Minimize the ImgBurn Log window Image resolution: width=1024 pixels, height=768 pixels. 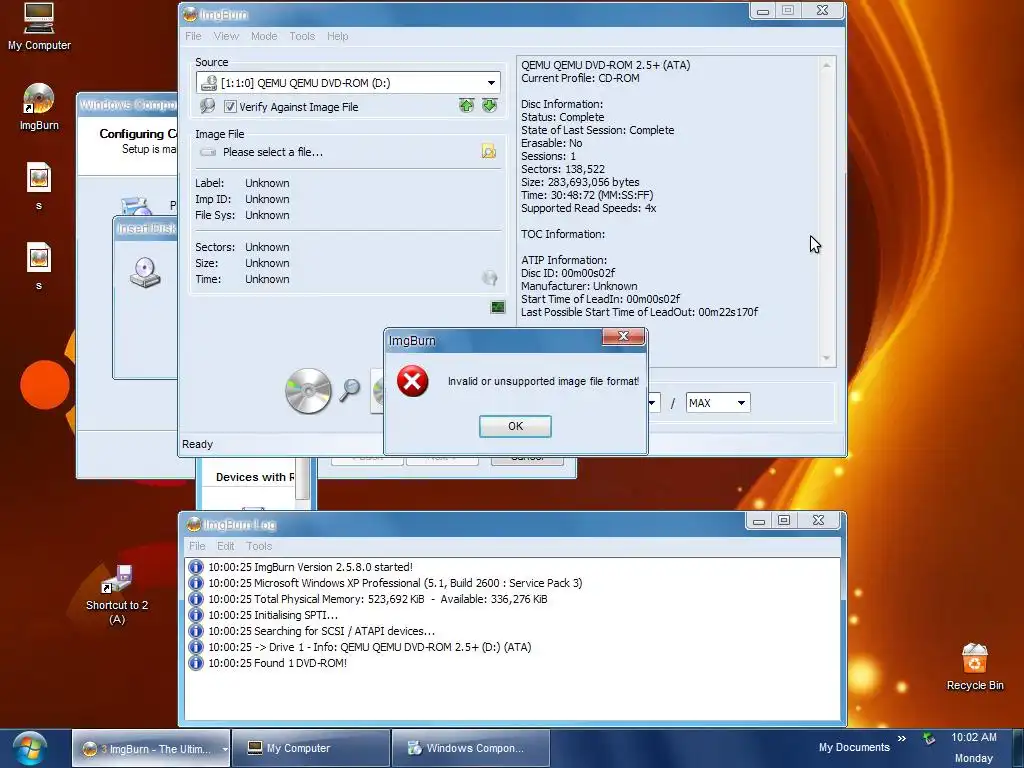click(x=758, y=520)
